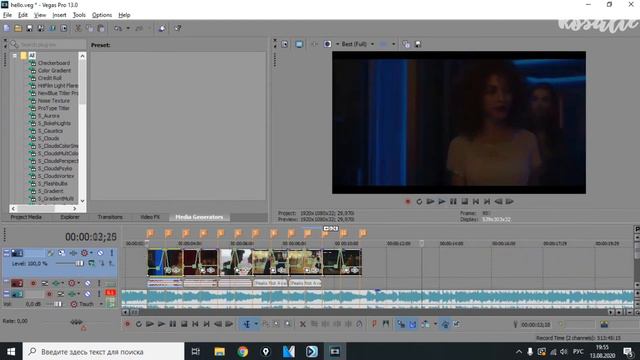Screen dimensions: 640x360
Task: Switch to the Transitions tab
Action: coord(110,217)
